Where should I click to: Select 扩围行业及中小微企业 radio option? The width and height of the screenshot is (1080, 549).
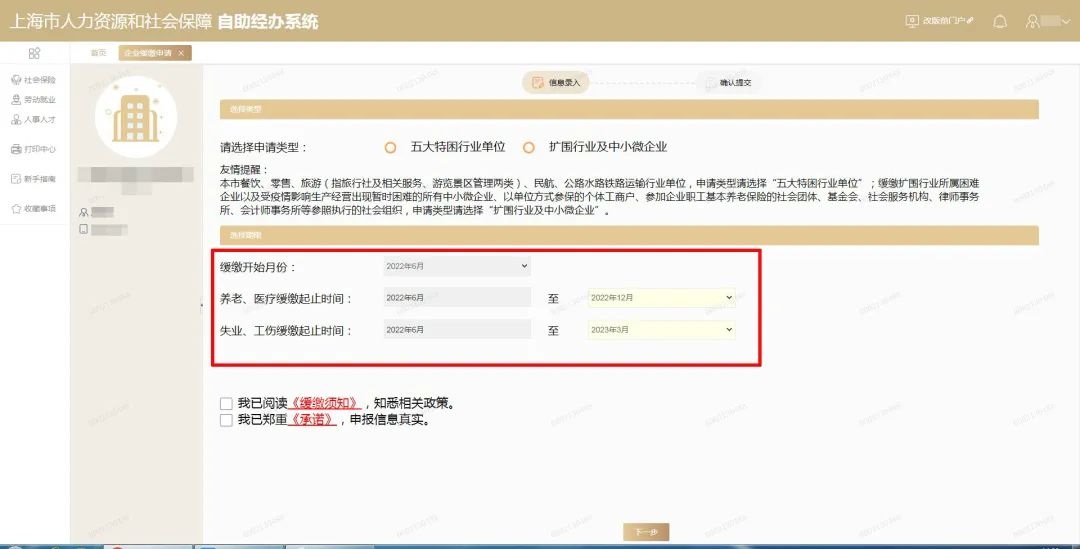(x=529, y=147)
